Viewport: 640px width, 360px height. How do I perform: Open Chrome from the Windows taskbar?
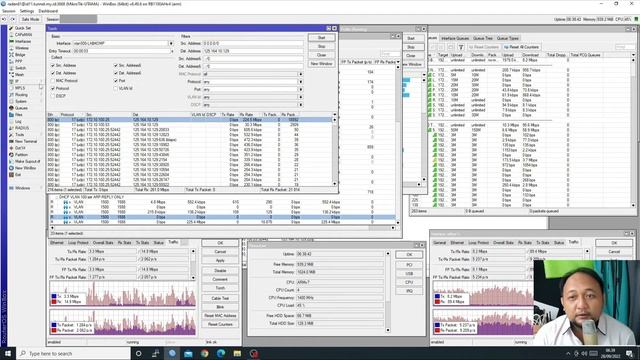(204, 353)
